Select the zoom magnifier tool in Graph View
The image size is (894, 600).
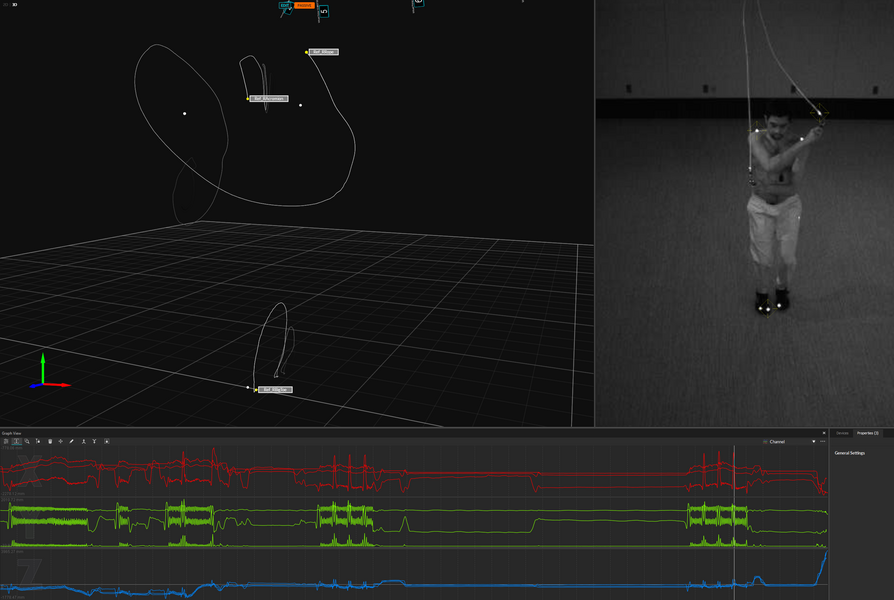(x=27, y=441)
